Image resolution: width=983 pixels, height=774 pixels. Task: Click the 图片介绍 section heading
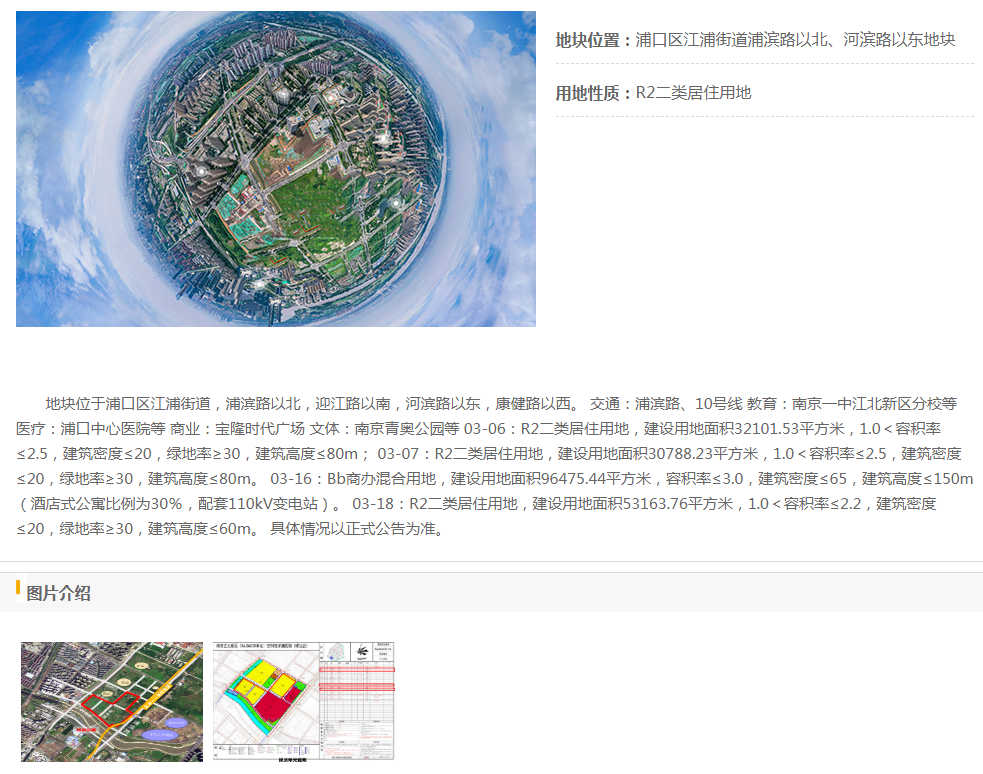58,593
